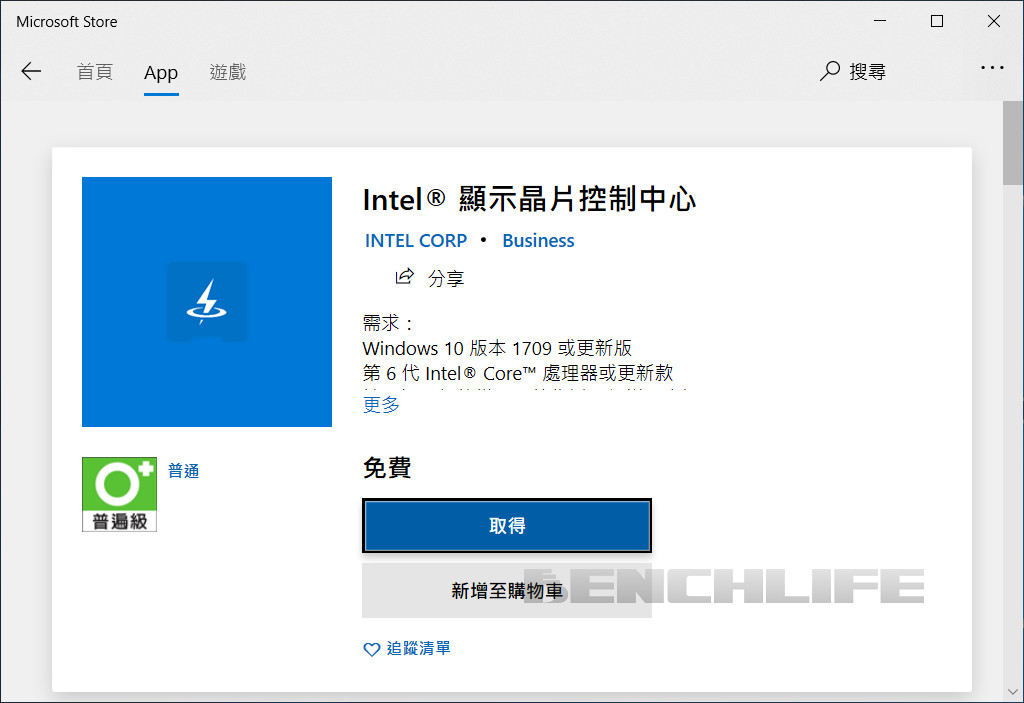1024x703 pixels.
Task: Open the 首頁 tab
Action: click(95, 72)
